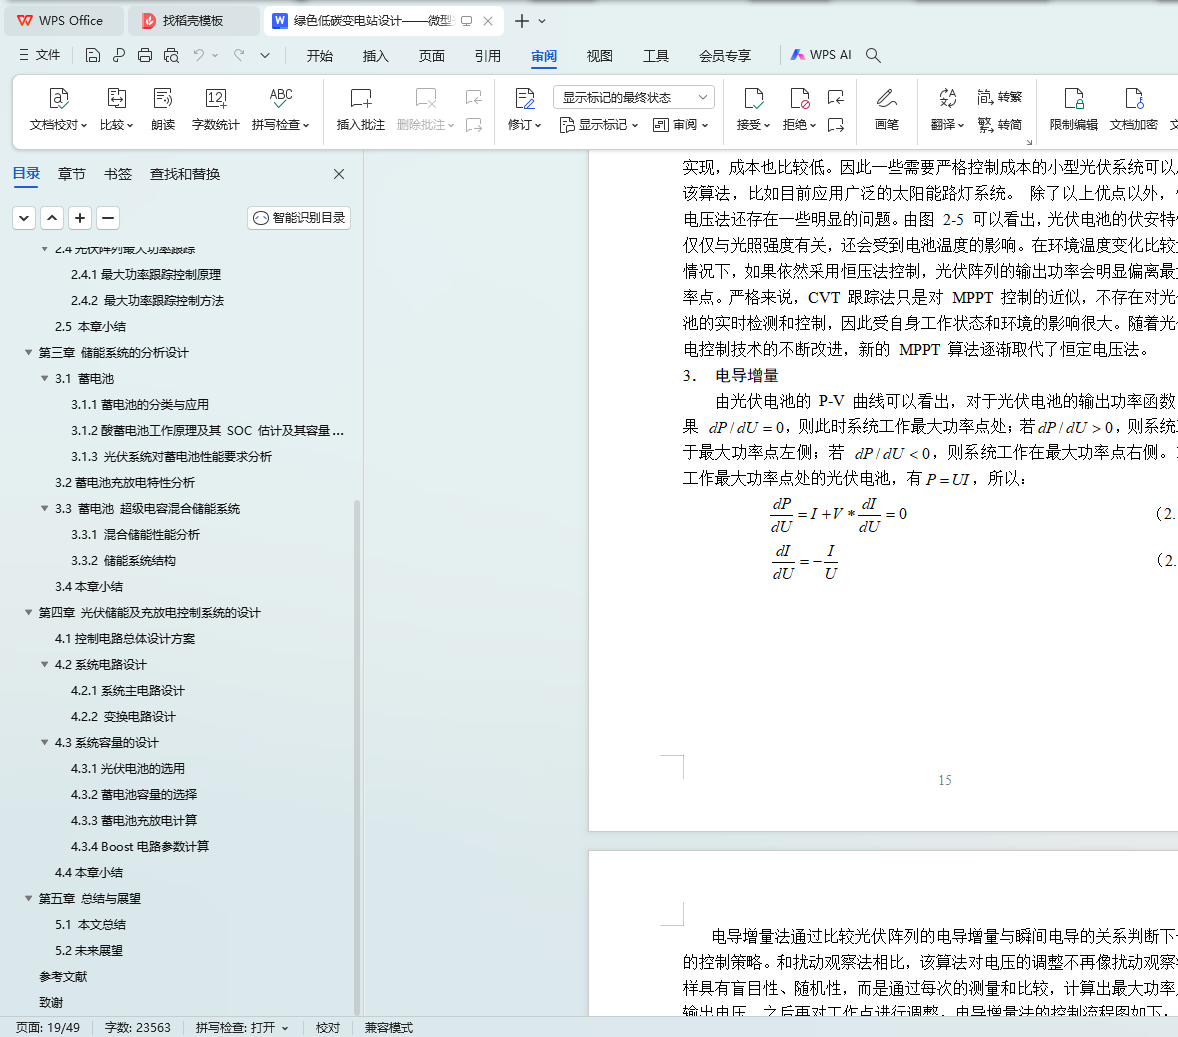The image size is (1178, 1037).
Task: Click the expand-level plus button in outline
Action: pyautogui.click(x=80, y=218)
